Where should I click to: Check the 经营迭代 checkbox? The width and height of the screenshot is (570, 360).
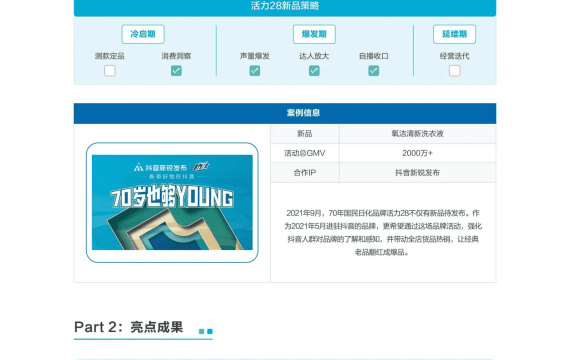click(x=454, y=71)
